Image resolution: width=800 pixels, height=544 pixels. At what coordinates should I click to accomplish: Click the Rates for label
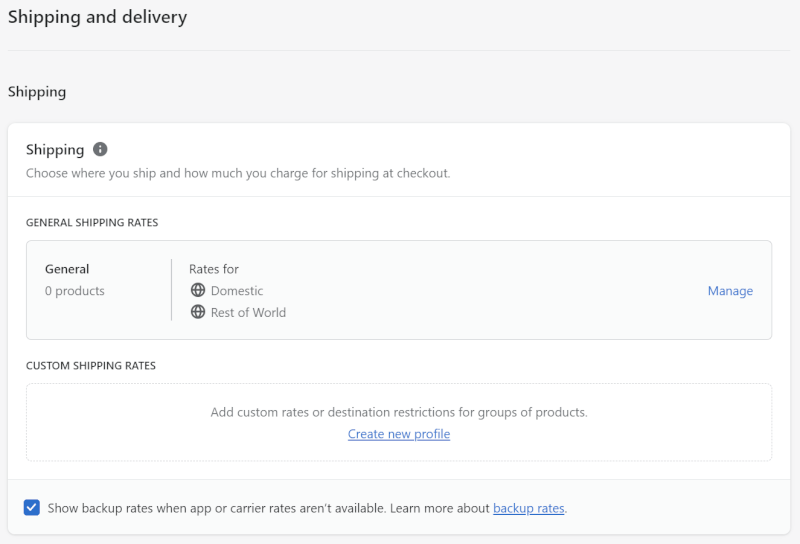pyautogui.click(x=214, y=269)
